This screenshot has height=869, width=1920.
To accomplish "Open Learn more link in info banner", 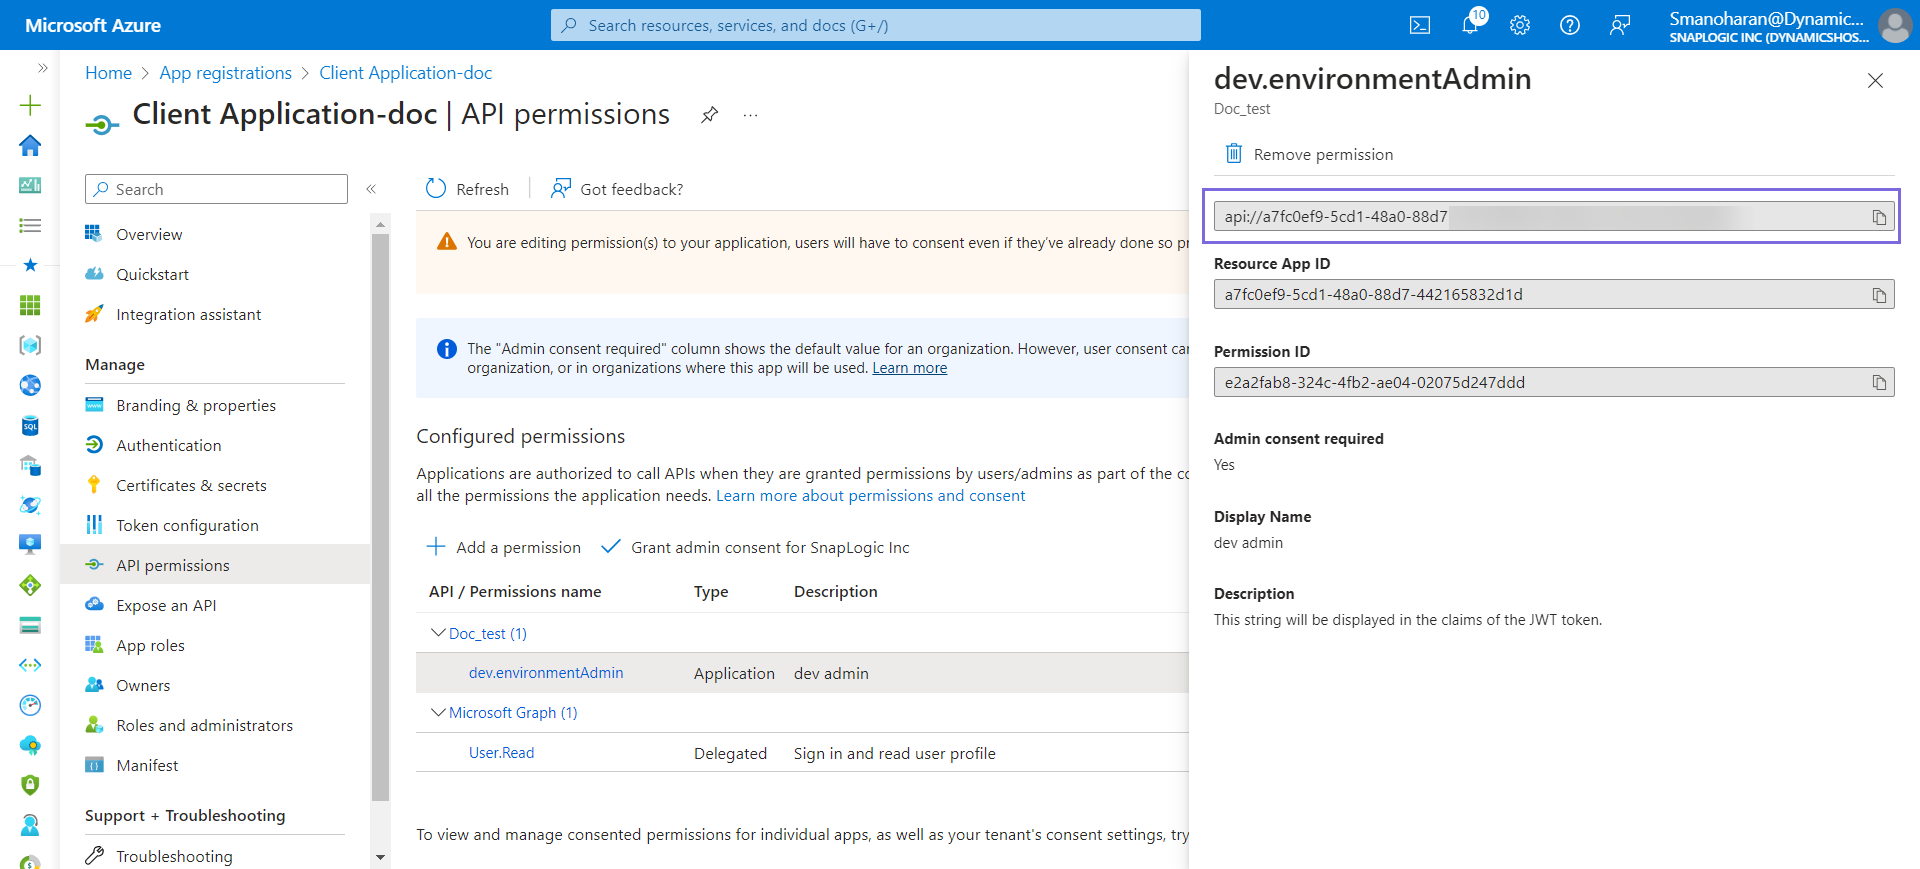I will point(909,368).
